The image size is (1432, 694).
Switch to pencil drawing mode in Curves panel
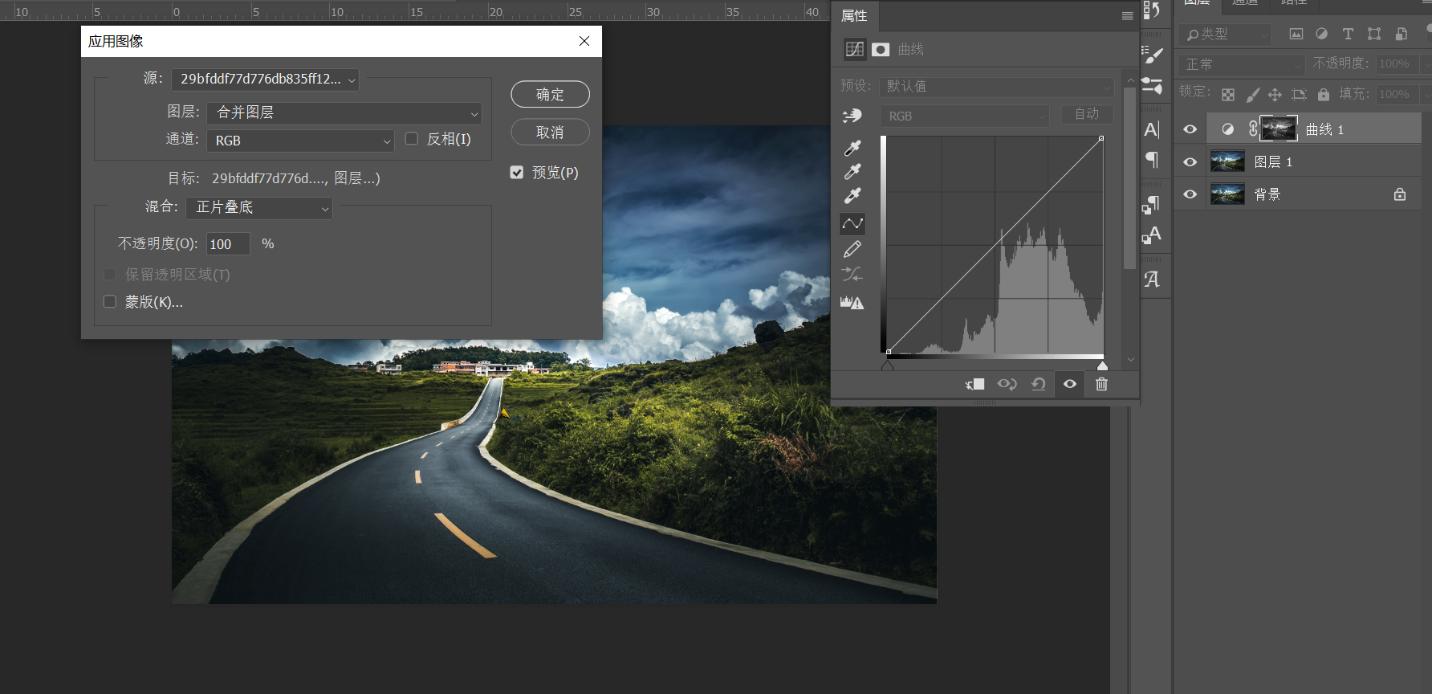[852, 249]
